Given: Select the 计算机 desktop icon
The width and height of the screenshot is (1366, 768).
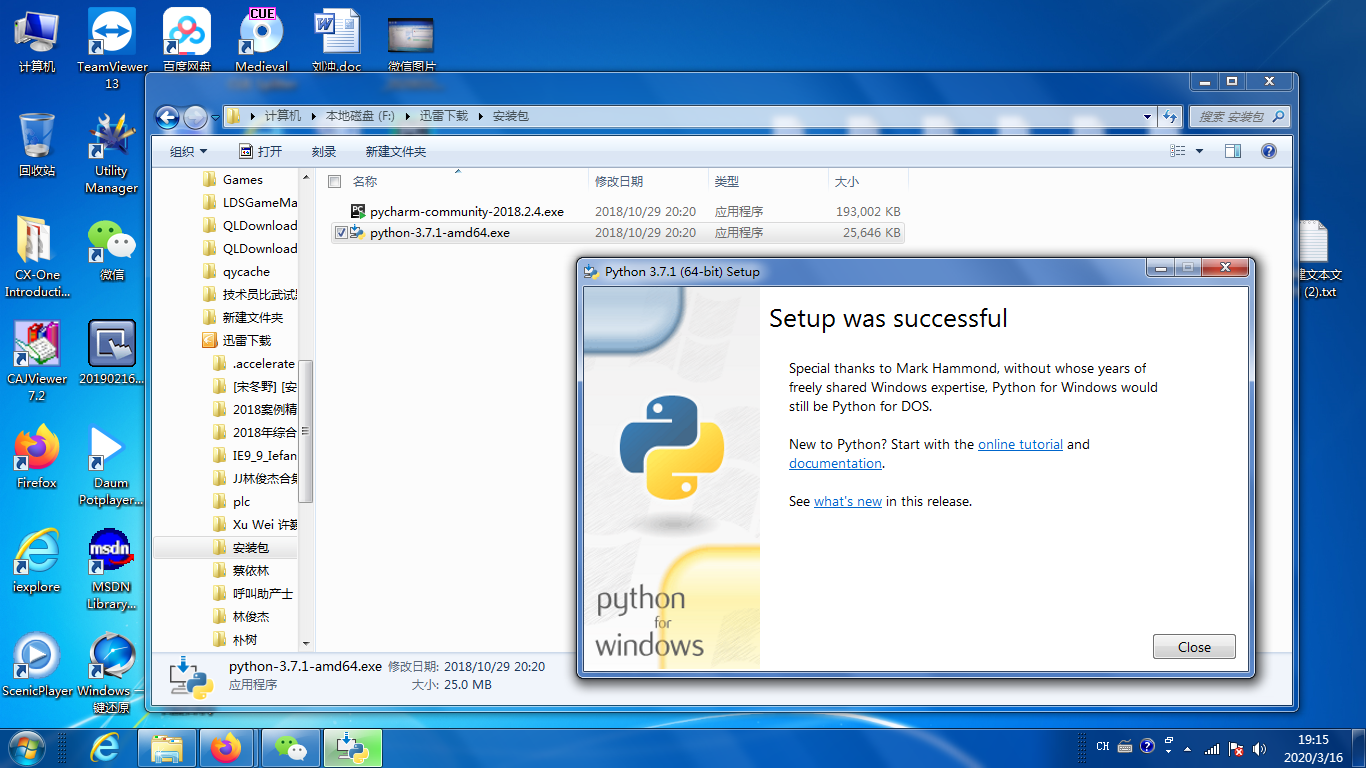Looking at the screenshot, I should tap(37, 41).
